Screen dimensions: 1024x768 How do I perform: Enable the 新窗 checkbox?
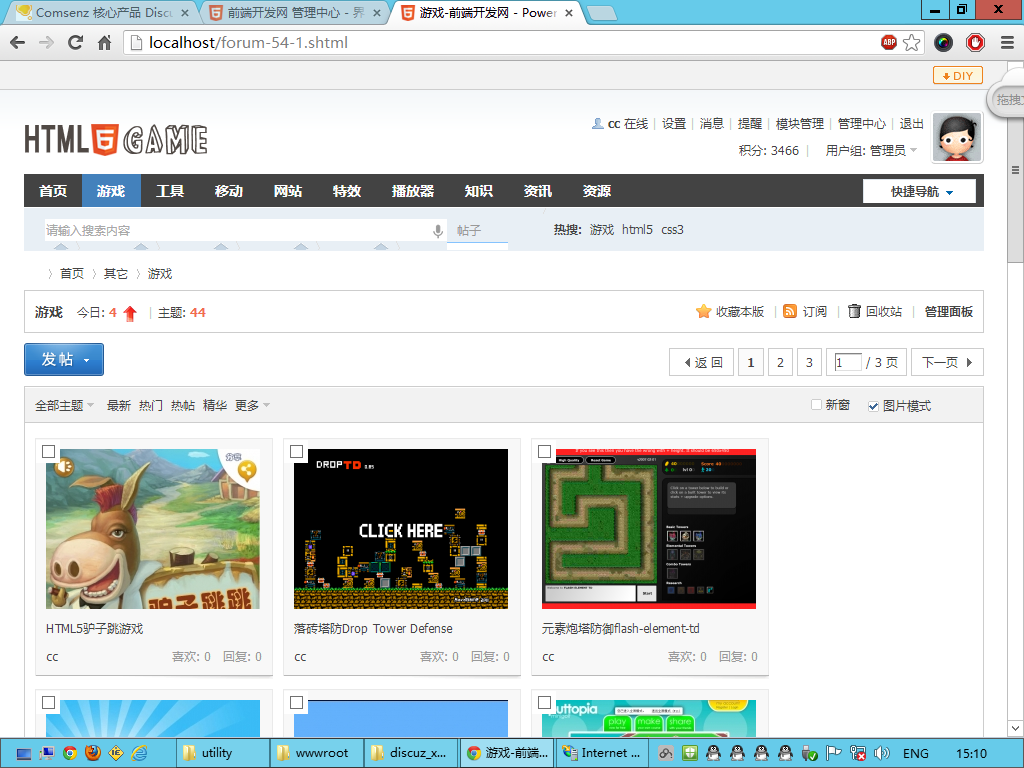816,405
